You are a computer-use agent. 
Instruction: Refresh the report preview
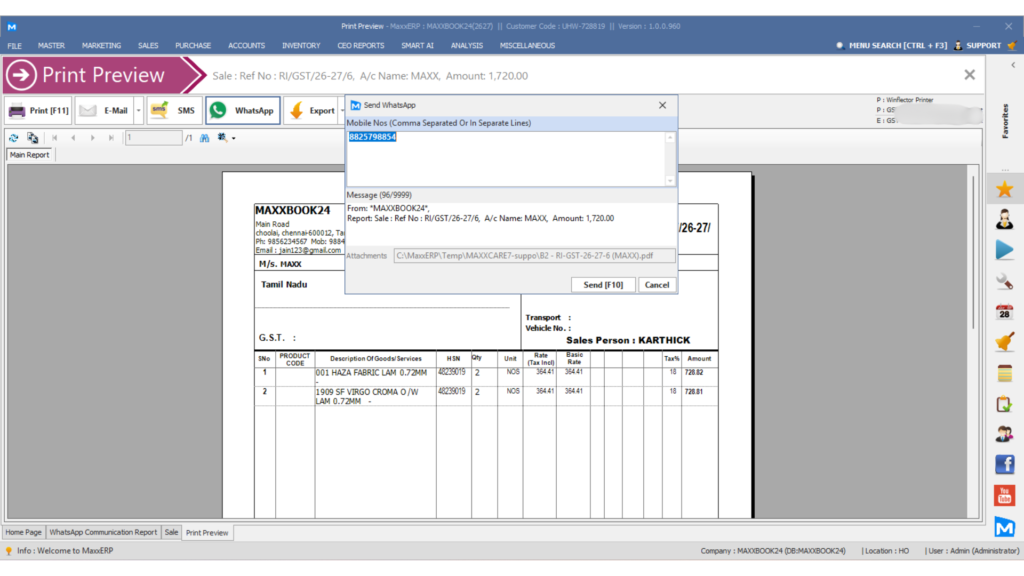point(14,138)
